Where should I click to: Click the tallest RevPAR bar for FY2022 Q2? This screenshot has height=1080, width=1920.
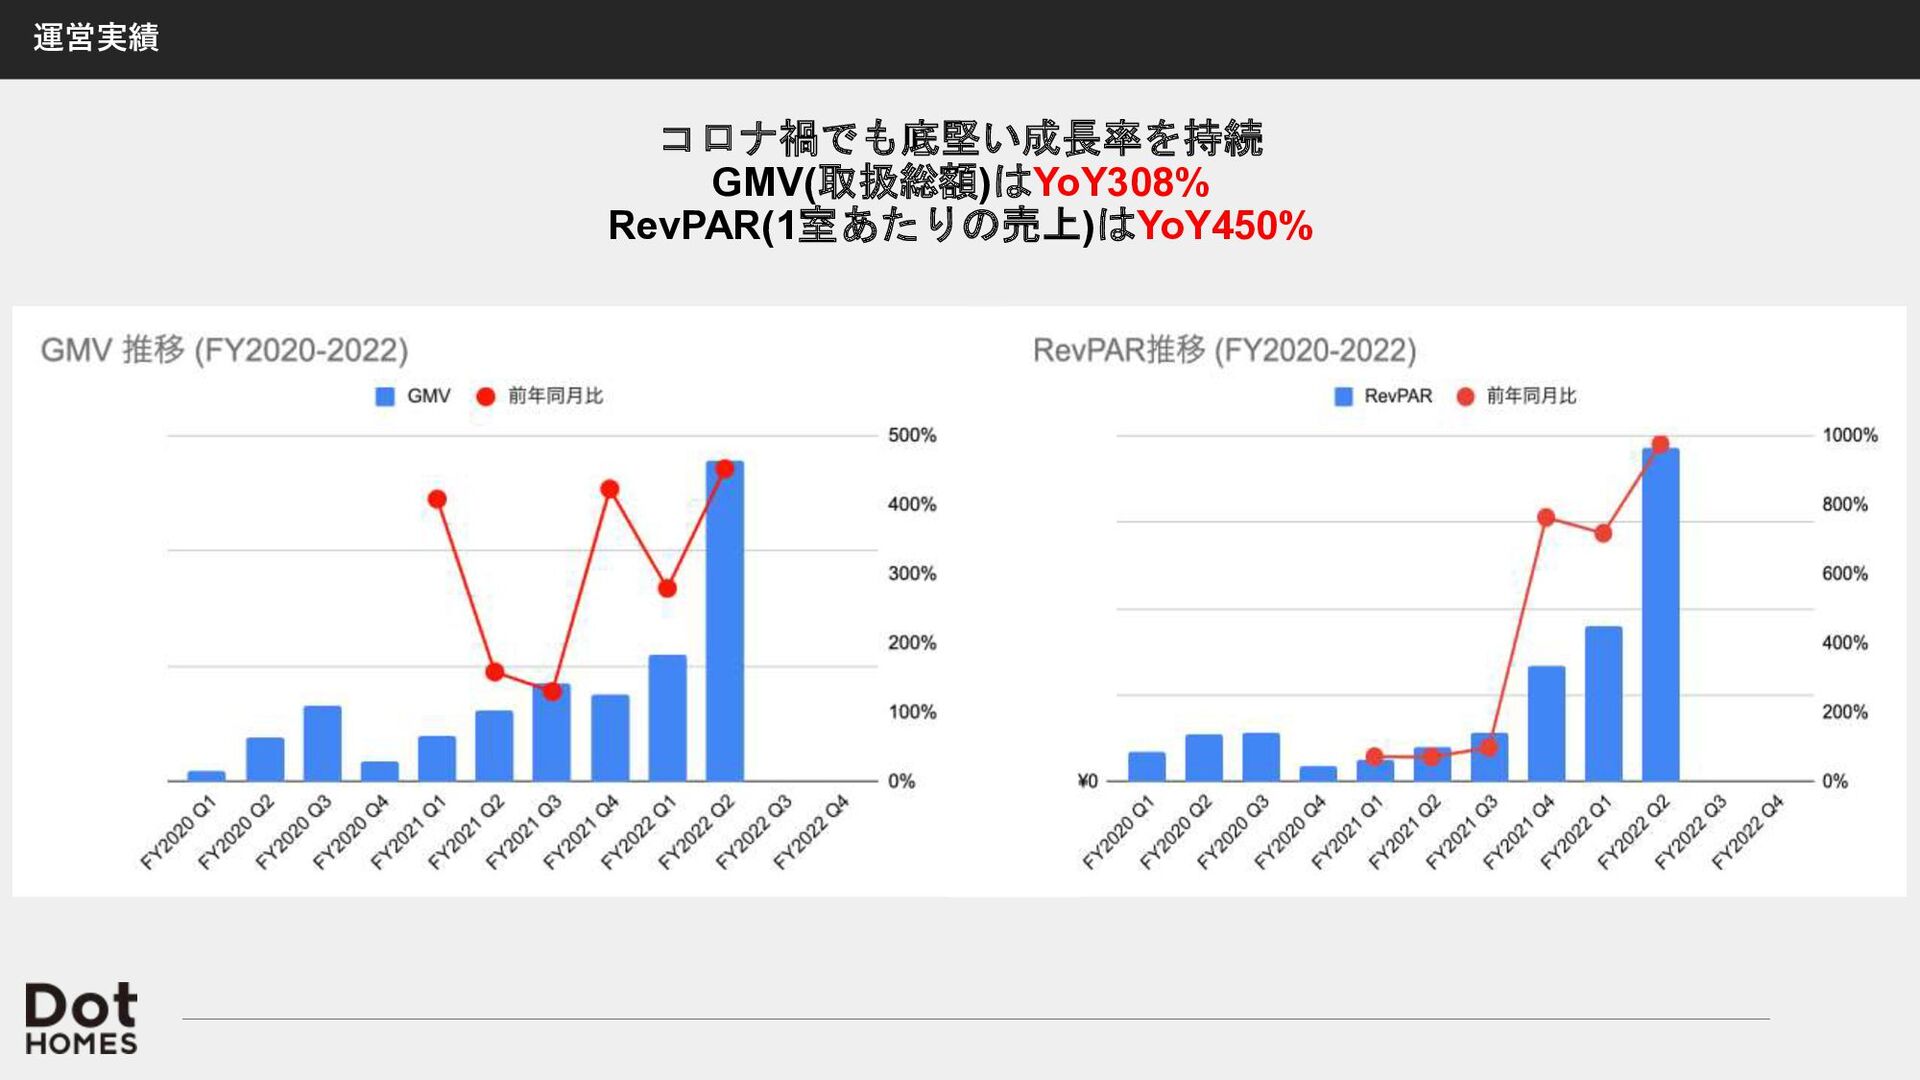click(1660, 615)
